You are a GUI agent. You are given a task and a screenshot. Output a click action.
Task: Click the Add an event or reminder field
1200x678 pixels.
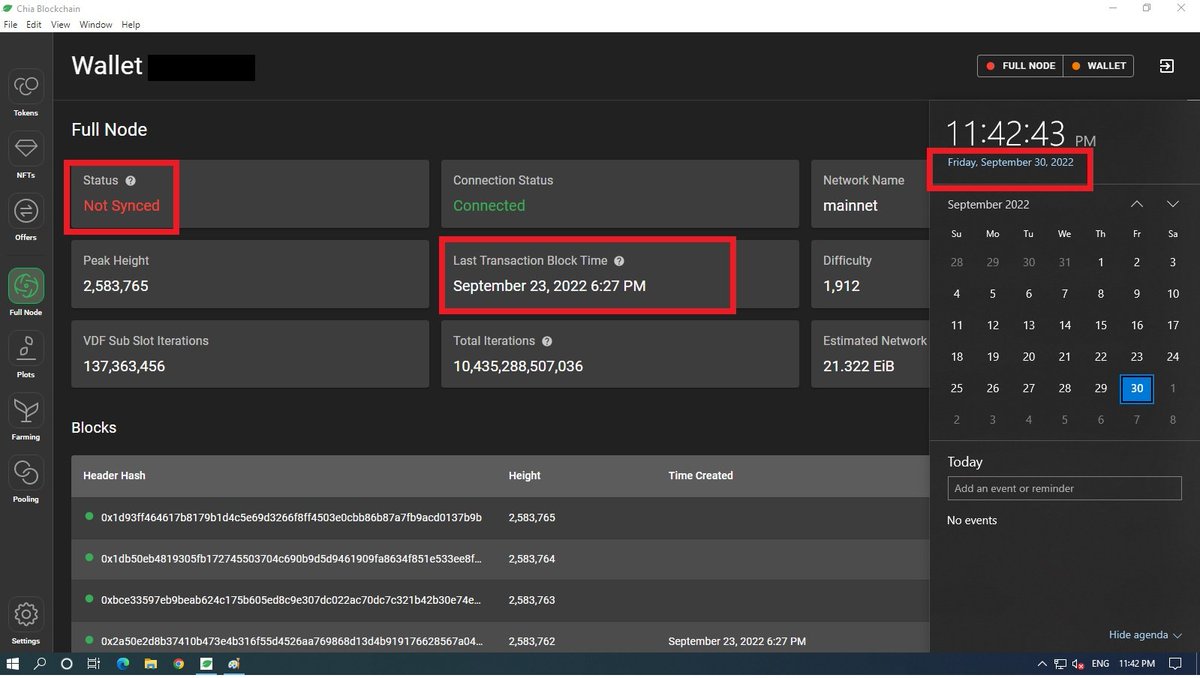1064,488
